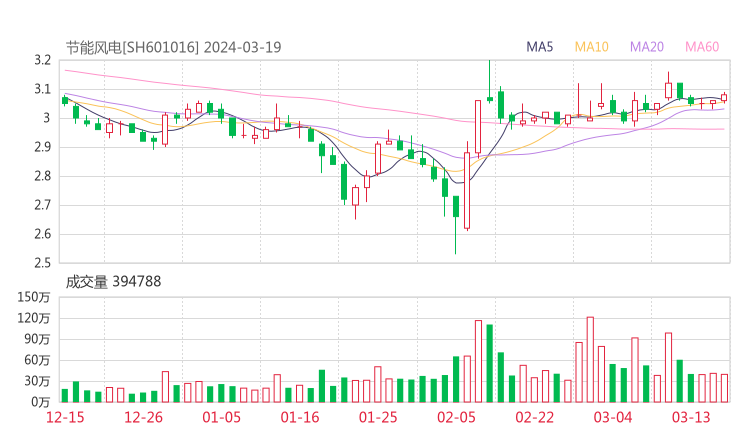Select the last candlestick on the chart
The image size is (740, 440).
coord(724,97)
